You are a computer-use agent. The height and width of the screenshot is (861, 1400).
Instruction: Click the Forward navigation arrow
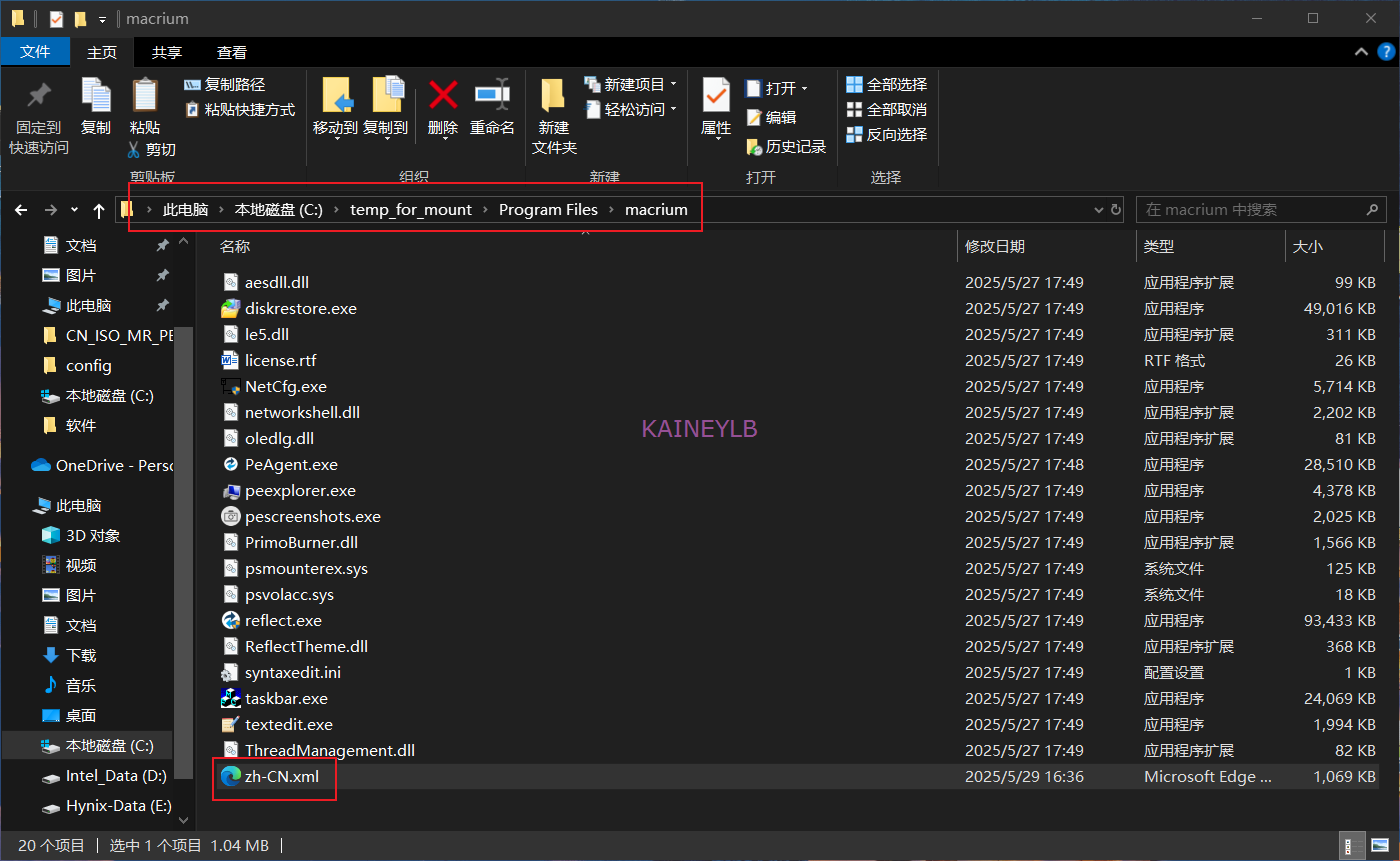(51, 210)
